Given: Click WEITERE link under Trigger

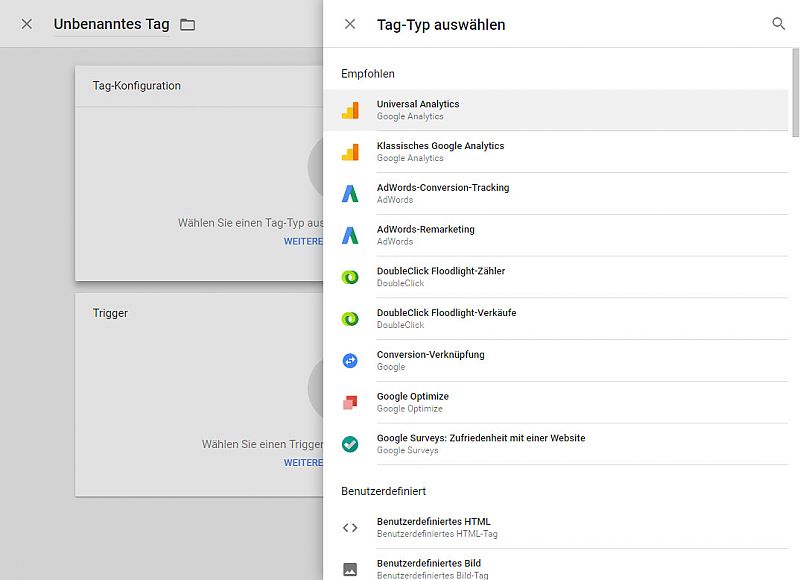Looking at the screenshot, I should click(x=303, y=463).
